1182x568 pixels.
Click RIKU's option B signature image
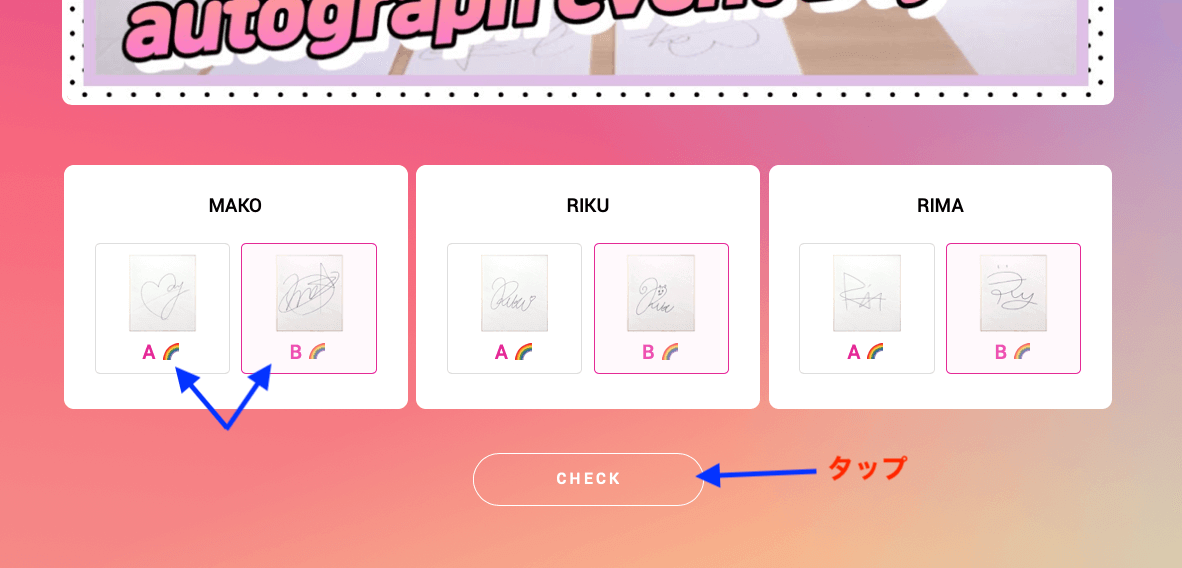click(661, 293)
